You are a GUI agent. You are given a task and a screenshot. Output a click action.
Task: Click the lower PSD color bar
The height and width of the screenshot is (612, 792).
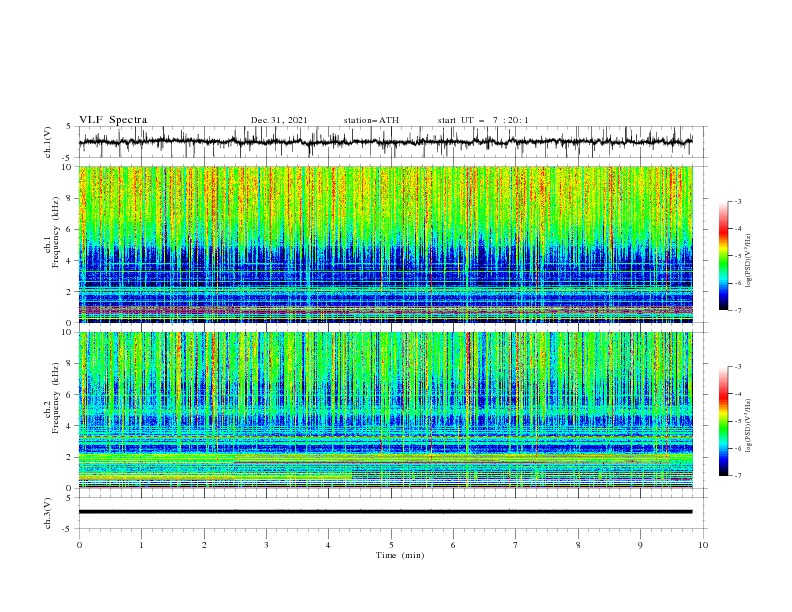coord(723,421)
